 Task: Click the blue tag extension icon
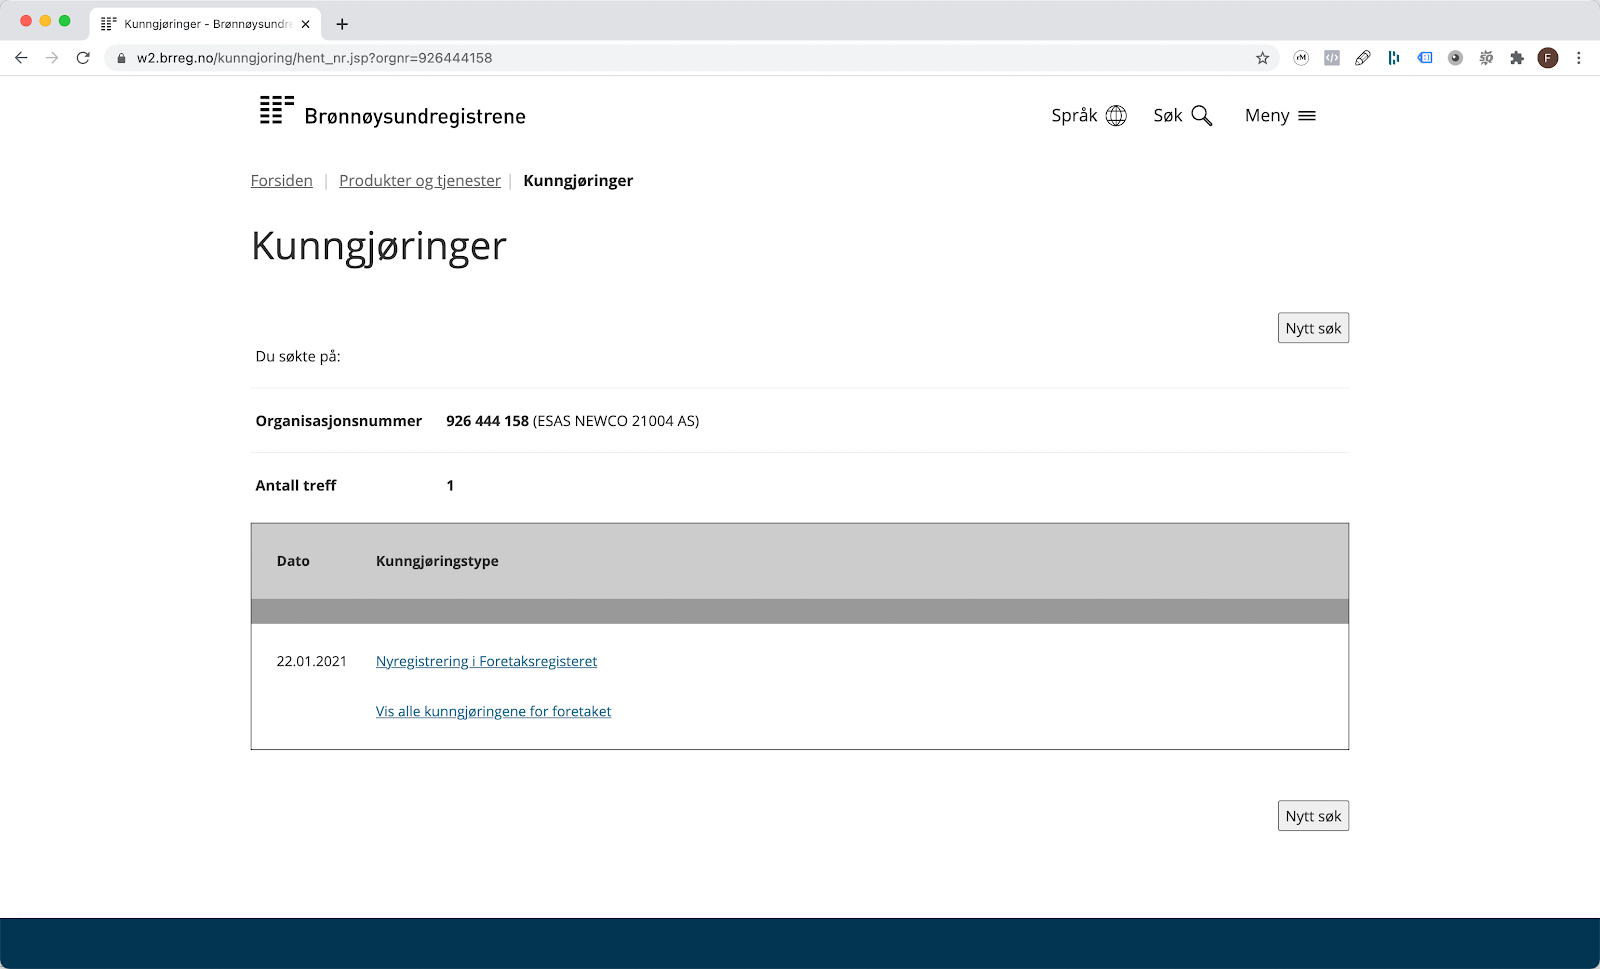(x=1424, y=58)
